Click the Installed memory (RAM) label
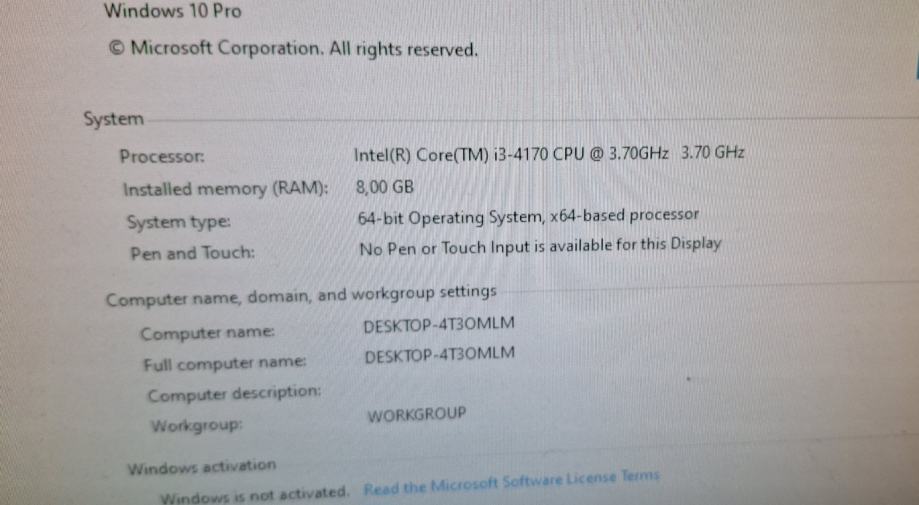 (226, 189)
